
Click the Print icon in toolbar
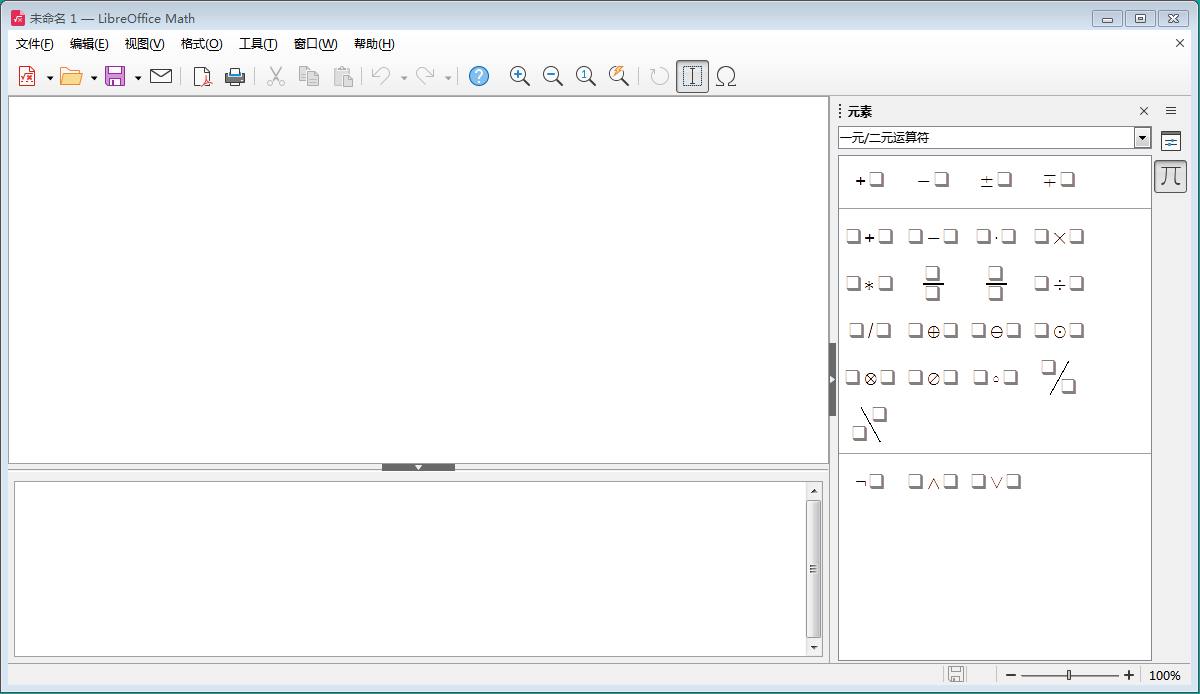click(235, 77)
